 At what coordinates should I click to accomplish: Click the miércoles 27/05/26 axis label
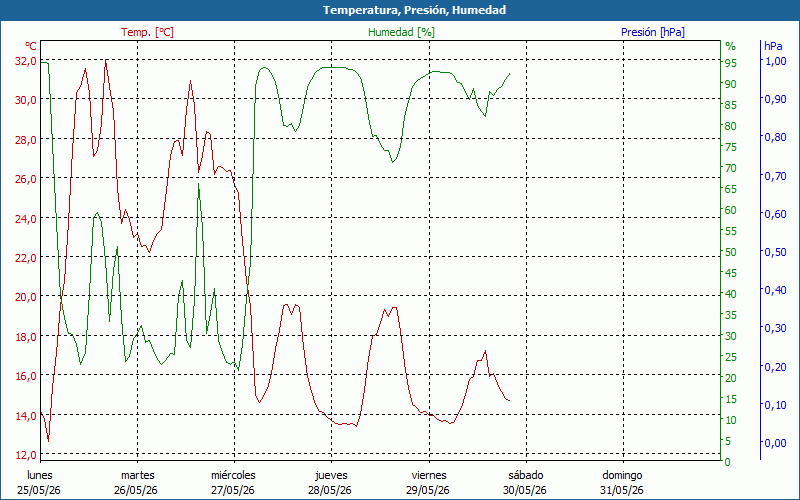(x=233, y=483)
